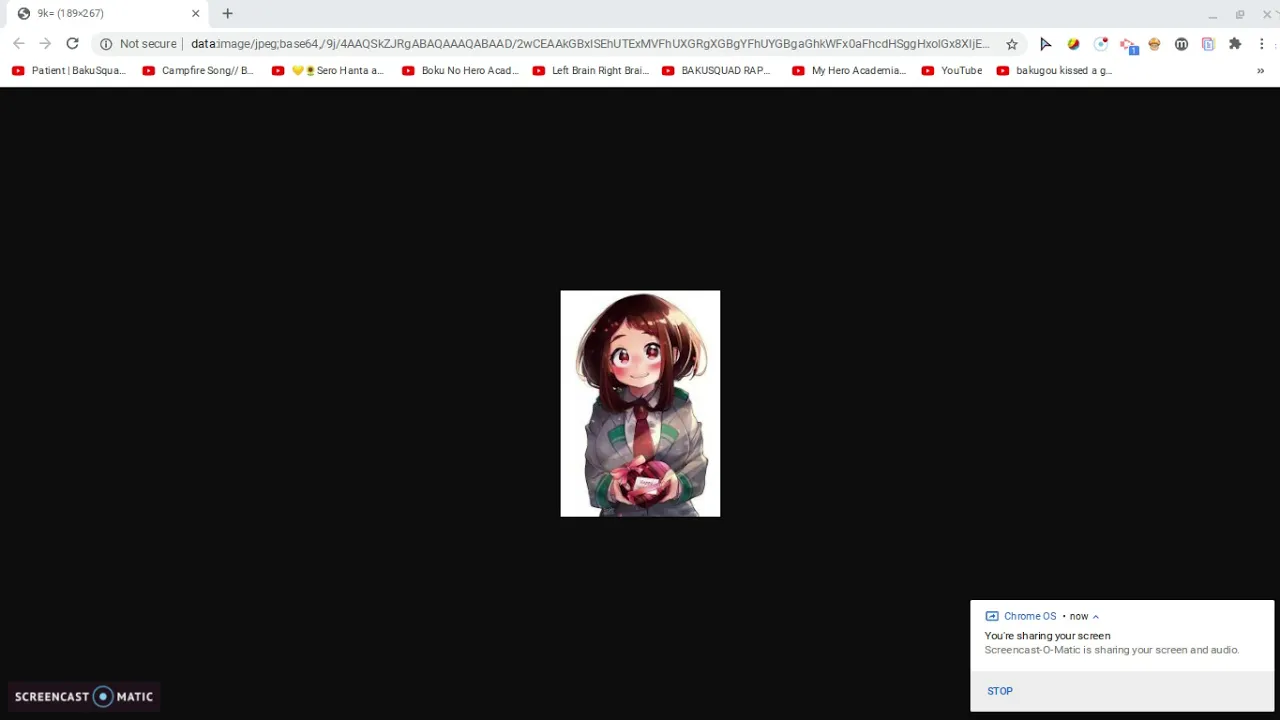Open the Screencast-O-Matic recorder extension icon

point(1101,44)
